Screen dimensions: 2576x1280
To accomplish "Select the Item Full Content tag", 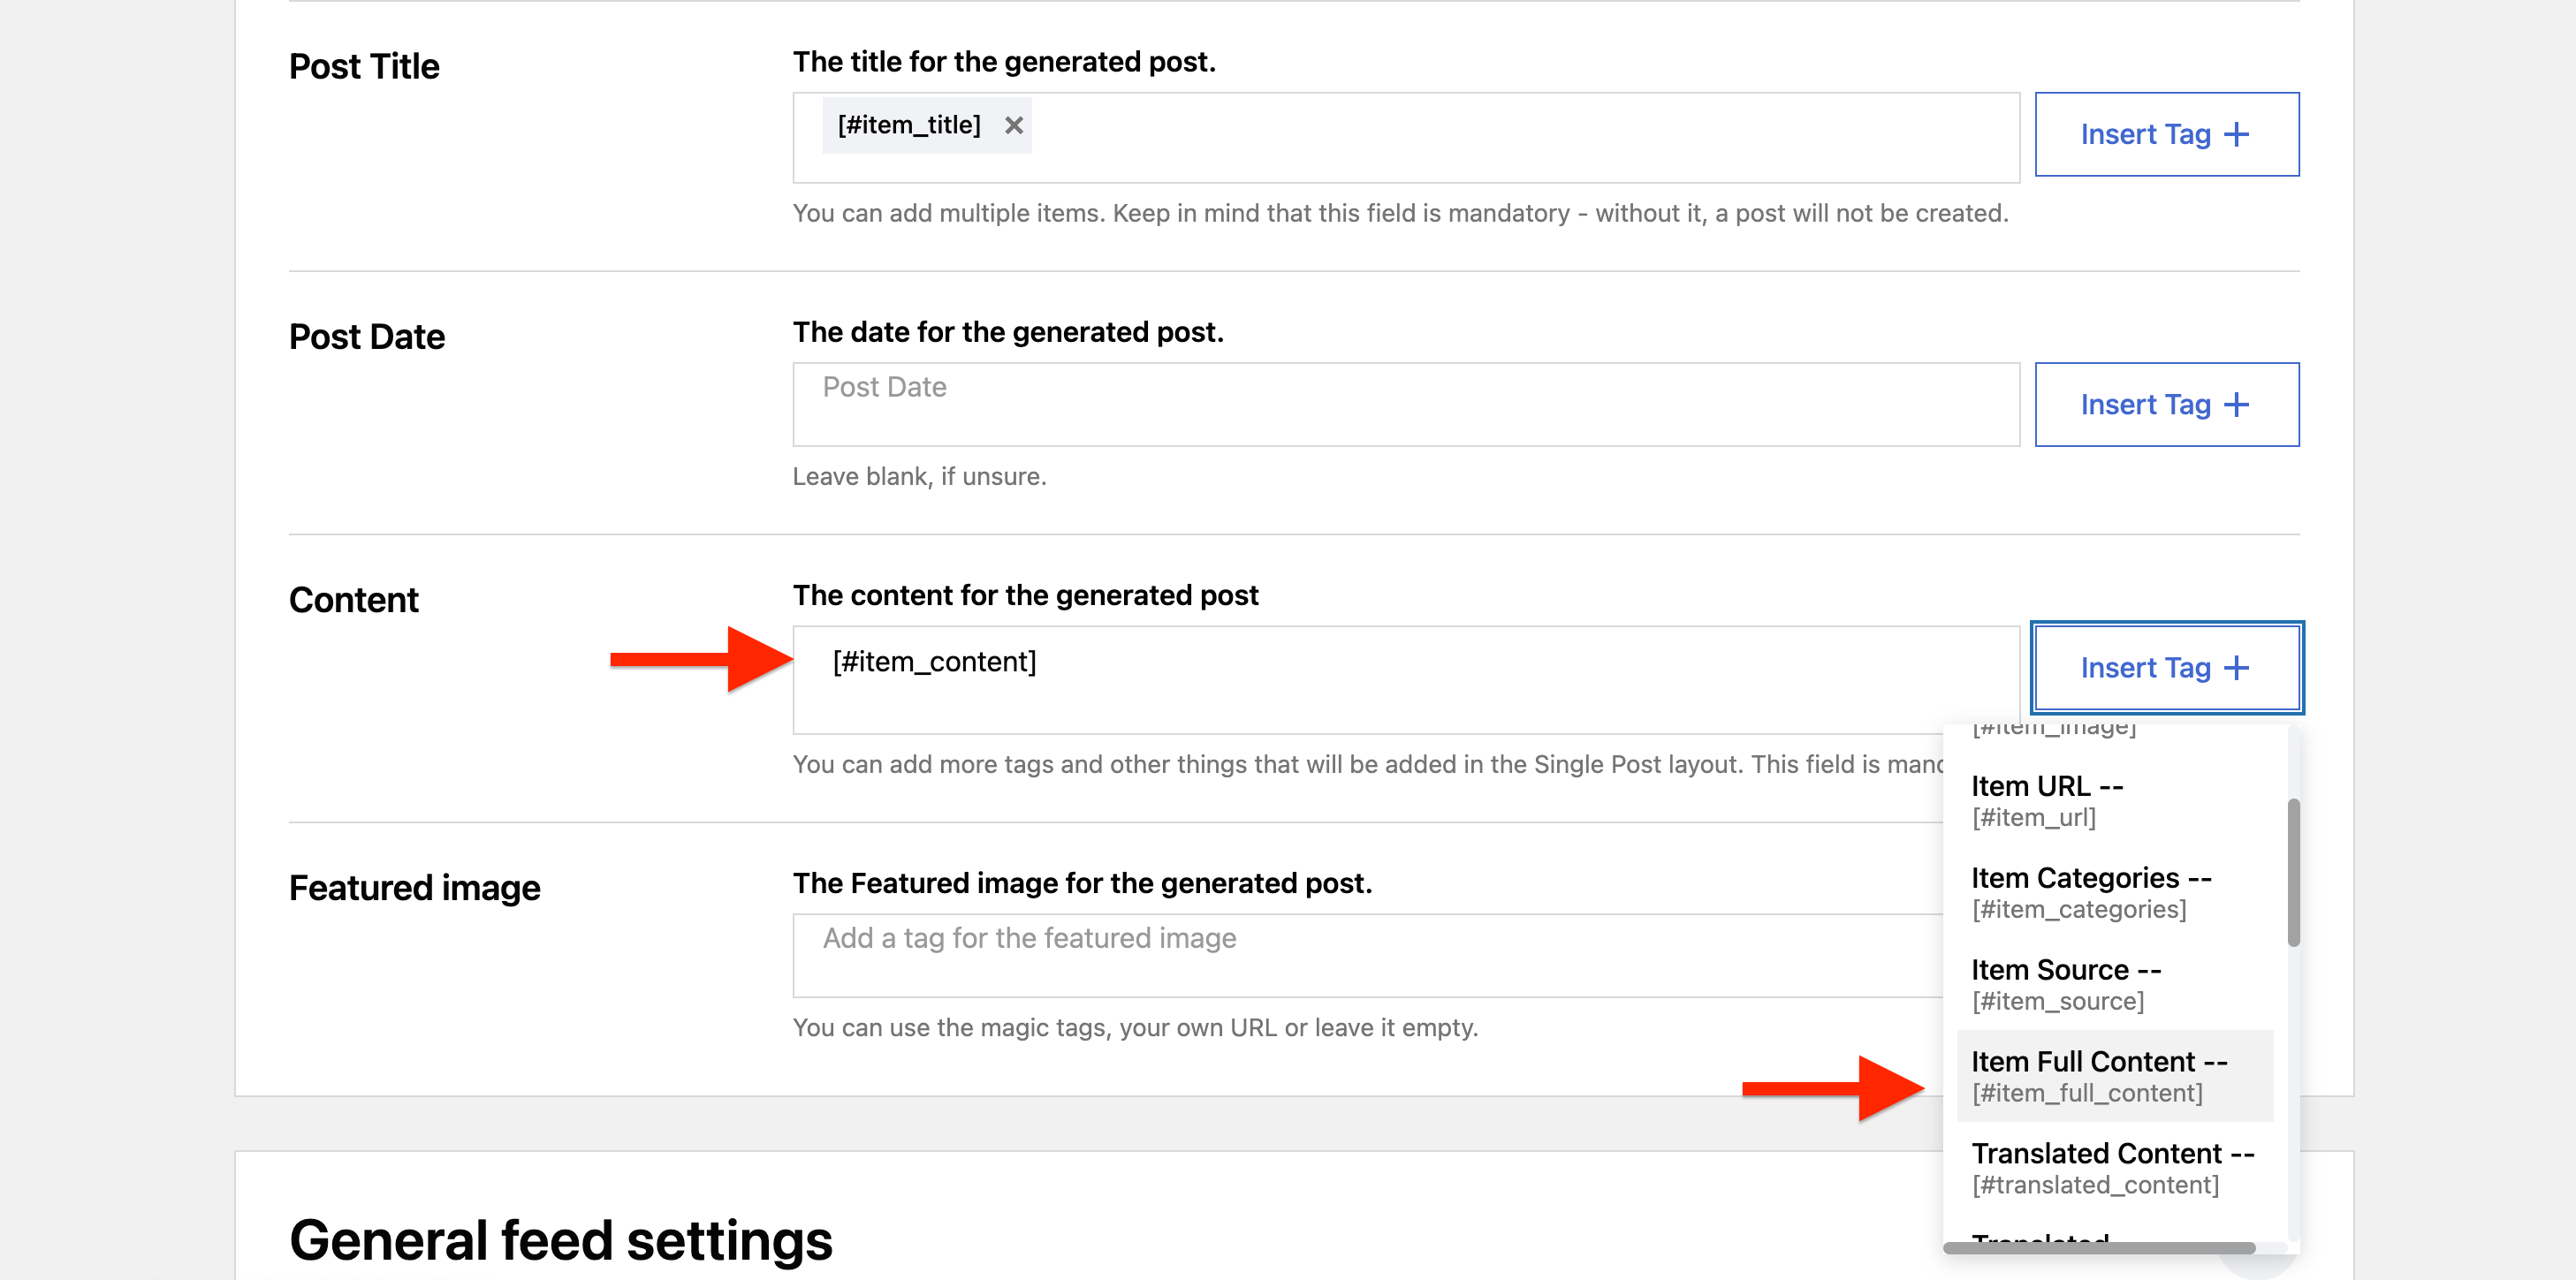I will tap(2098, 1076).
